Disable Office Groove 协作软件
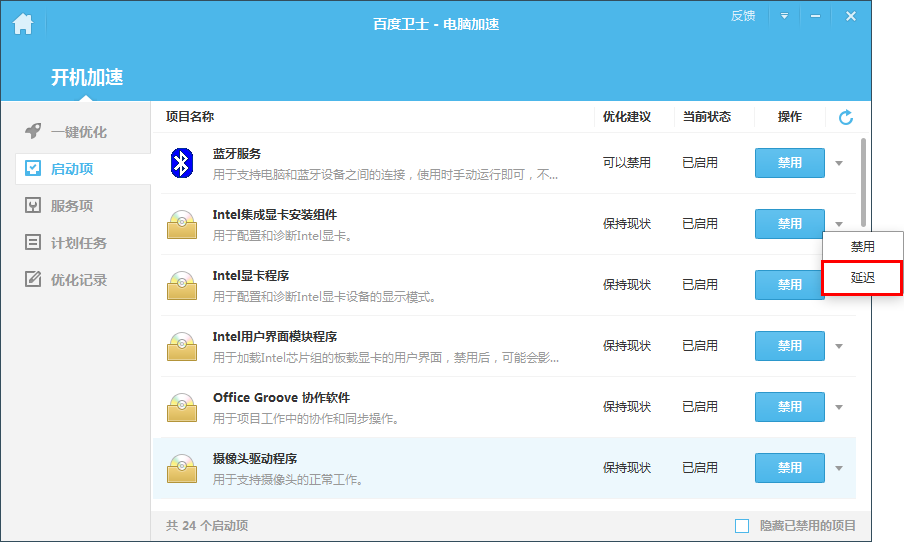904x542 pixels. [789, 407]
